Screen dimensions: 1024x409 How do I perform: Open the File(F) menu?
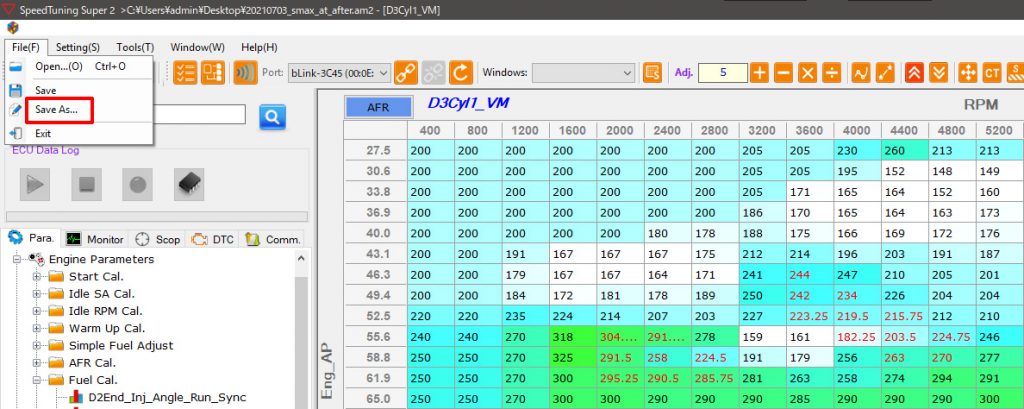coord(26,47)
